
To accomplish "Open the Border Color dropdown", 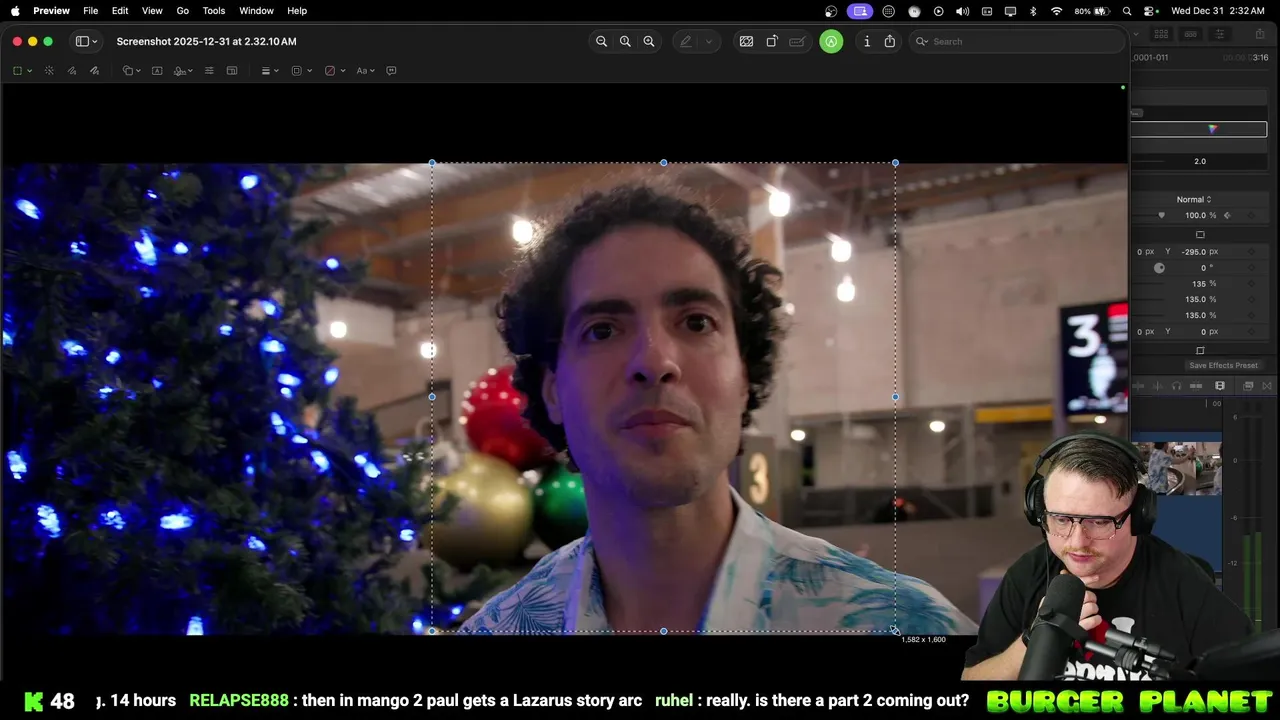I will tap(300, 71).
